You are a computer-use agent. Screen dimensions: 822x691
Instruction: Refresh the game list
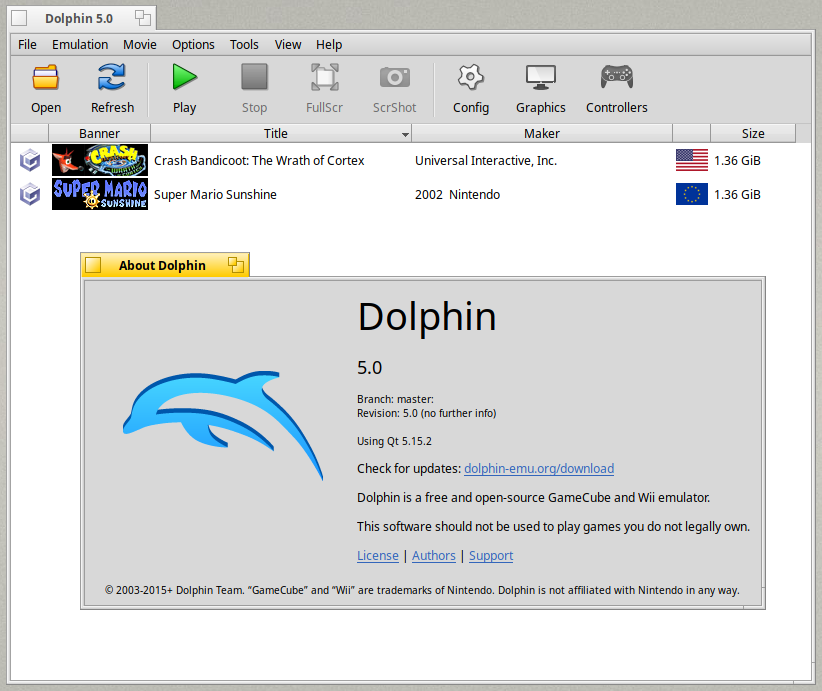tap(112, 78)
